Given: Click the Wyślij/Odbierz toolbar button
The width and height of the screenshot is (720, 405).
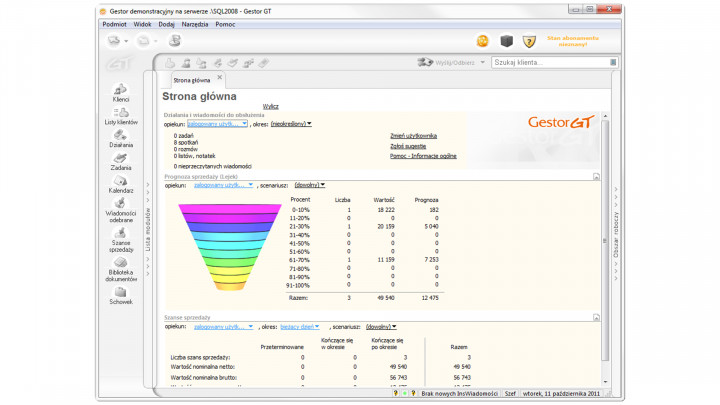Looking at the screenshot, I should tap(450, 62).
